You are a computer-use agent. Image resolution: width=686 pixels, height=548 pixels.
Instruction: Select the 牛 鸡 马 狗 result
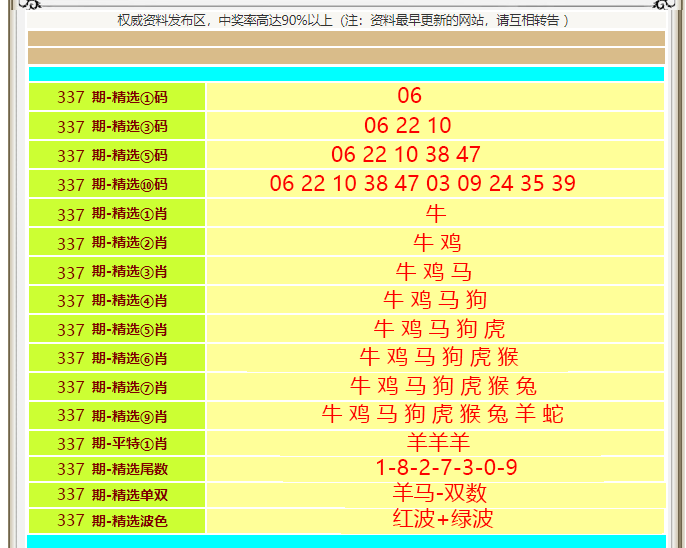click(x=435, y=300)
